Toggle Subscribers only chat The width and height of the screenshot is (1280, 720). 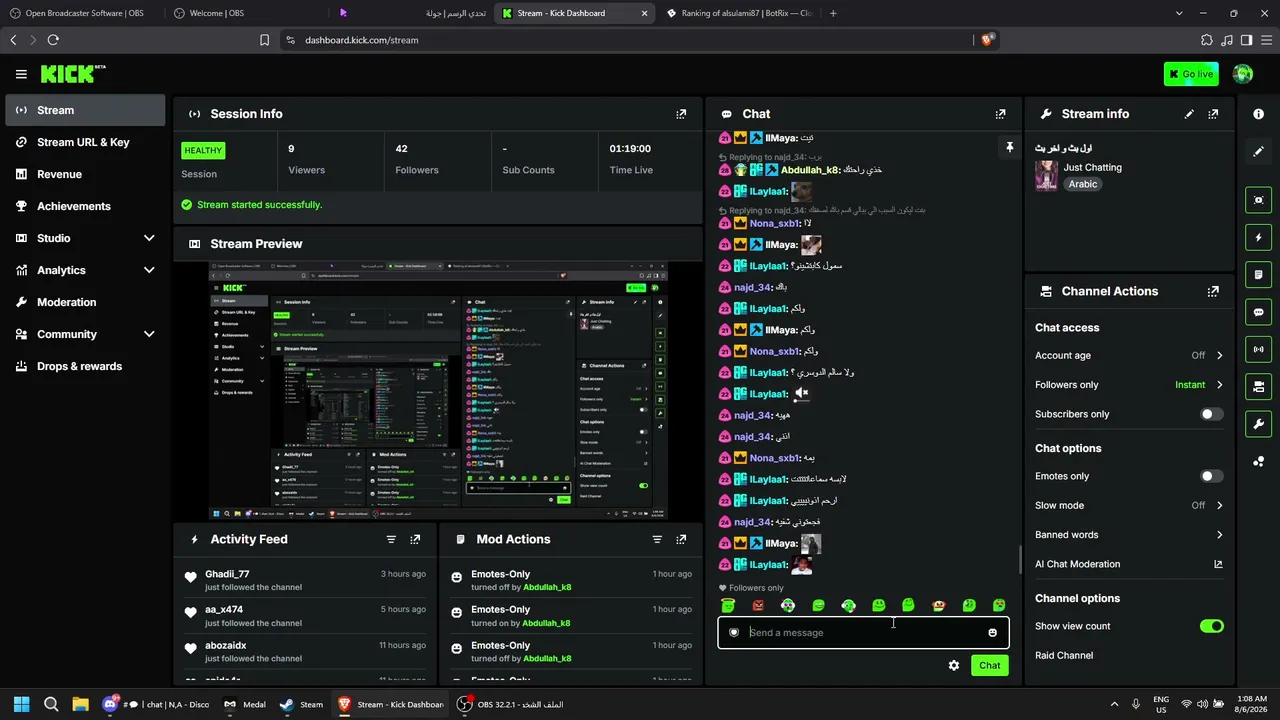pos(1211,414)
